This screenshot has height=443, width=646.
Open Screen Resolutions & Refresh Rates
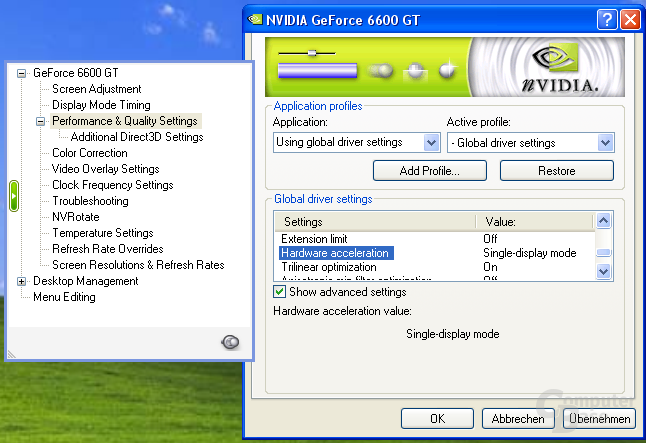pyautogui.click(x=138, y=265)
